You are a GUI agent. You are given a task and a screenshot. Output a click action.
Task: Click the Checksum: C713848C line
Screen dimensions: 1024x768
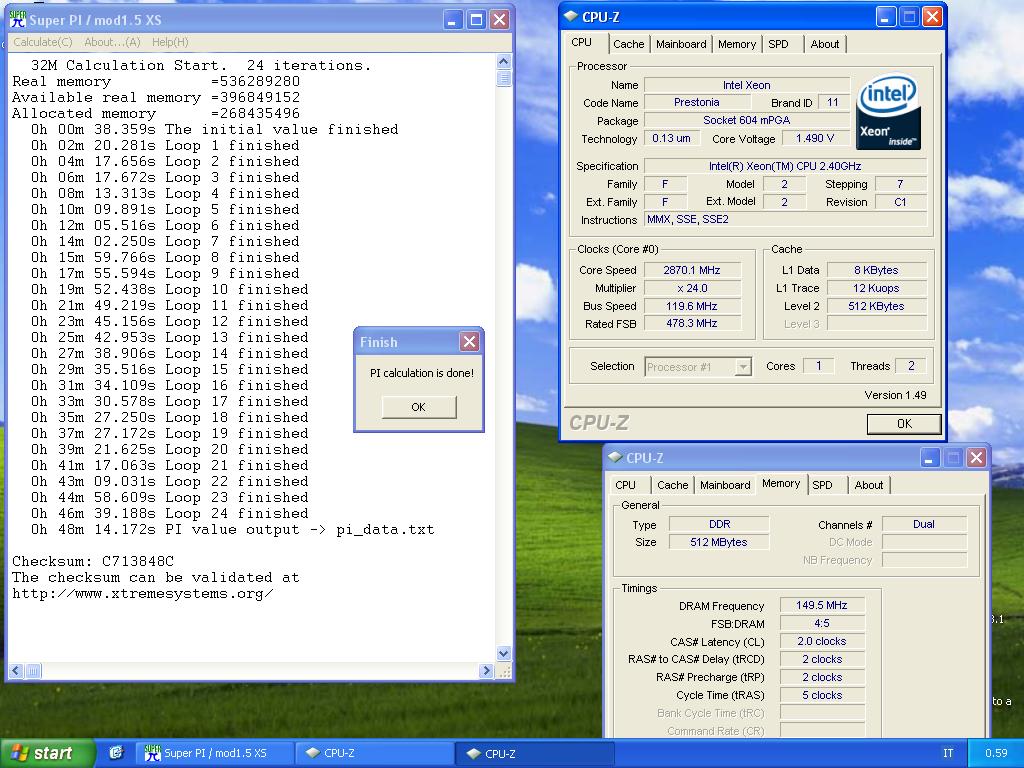click(93, 562)
